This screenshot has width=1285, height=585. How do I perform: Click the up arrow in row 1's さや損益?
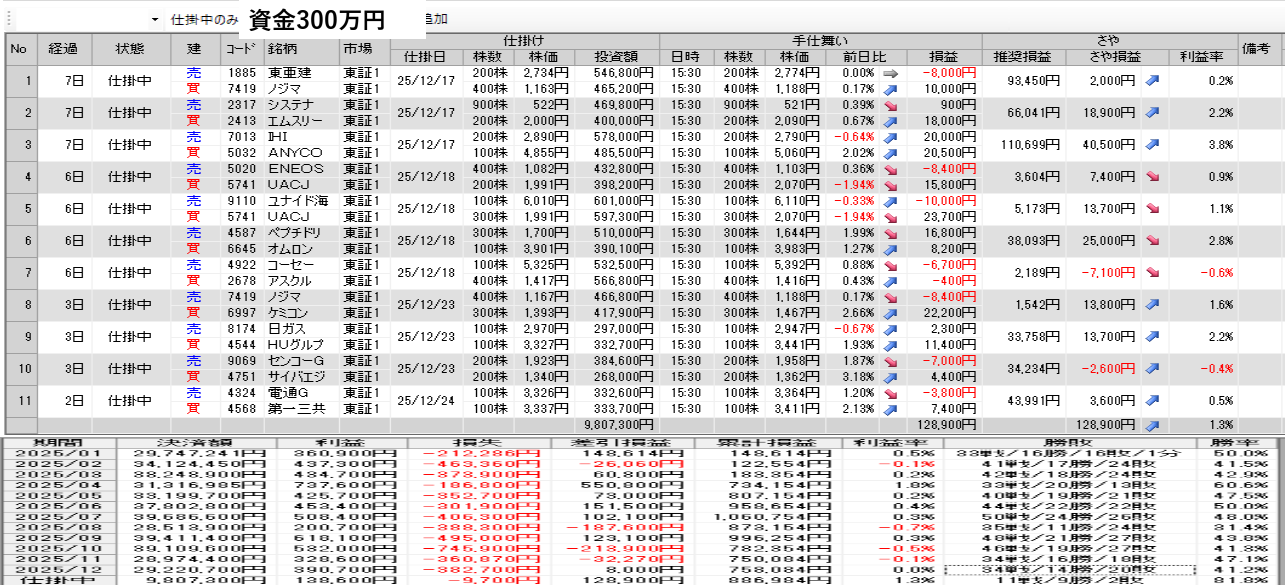[1152, 81]
